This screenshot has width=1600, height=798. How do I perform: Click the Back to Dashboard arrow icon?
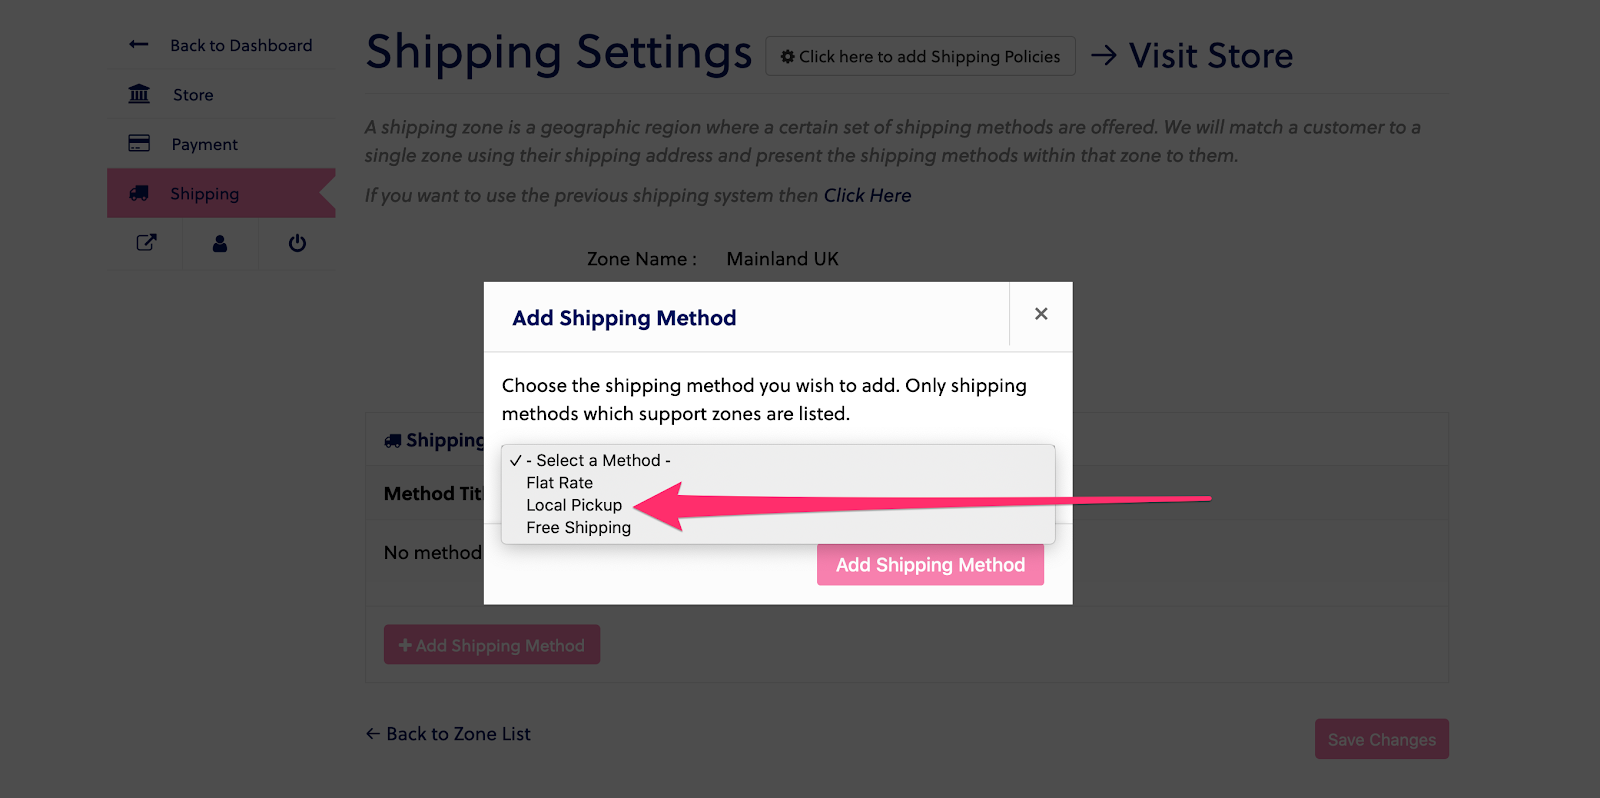(139, 45)
